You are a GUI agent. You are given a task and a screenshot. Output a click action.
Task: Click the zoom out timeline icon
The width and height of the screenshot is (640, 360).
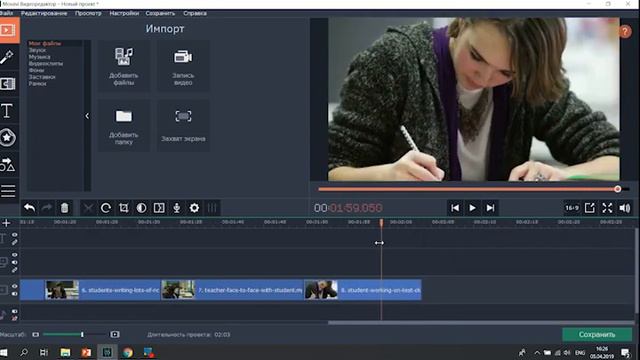(36, 334)
